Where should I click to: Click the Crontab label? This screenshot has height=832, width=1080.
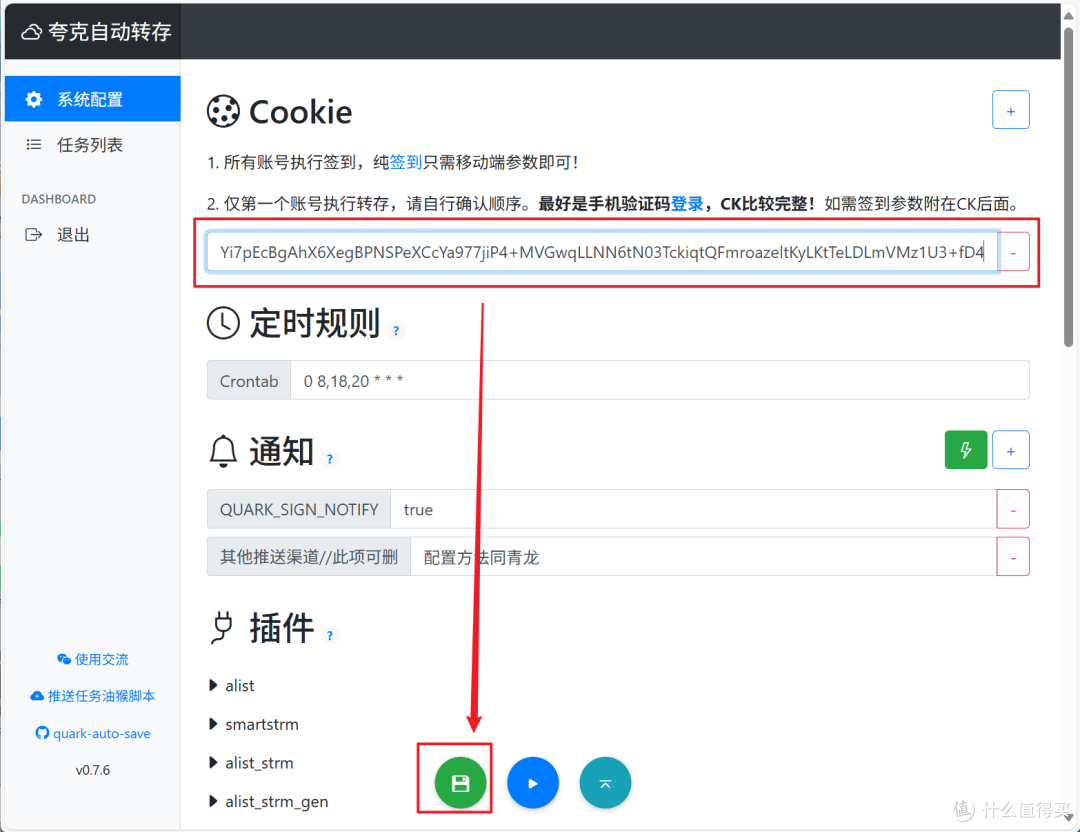tap(249, 380)
